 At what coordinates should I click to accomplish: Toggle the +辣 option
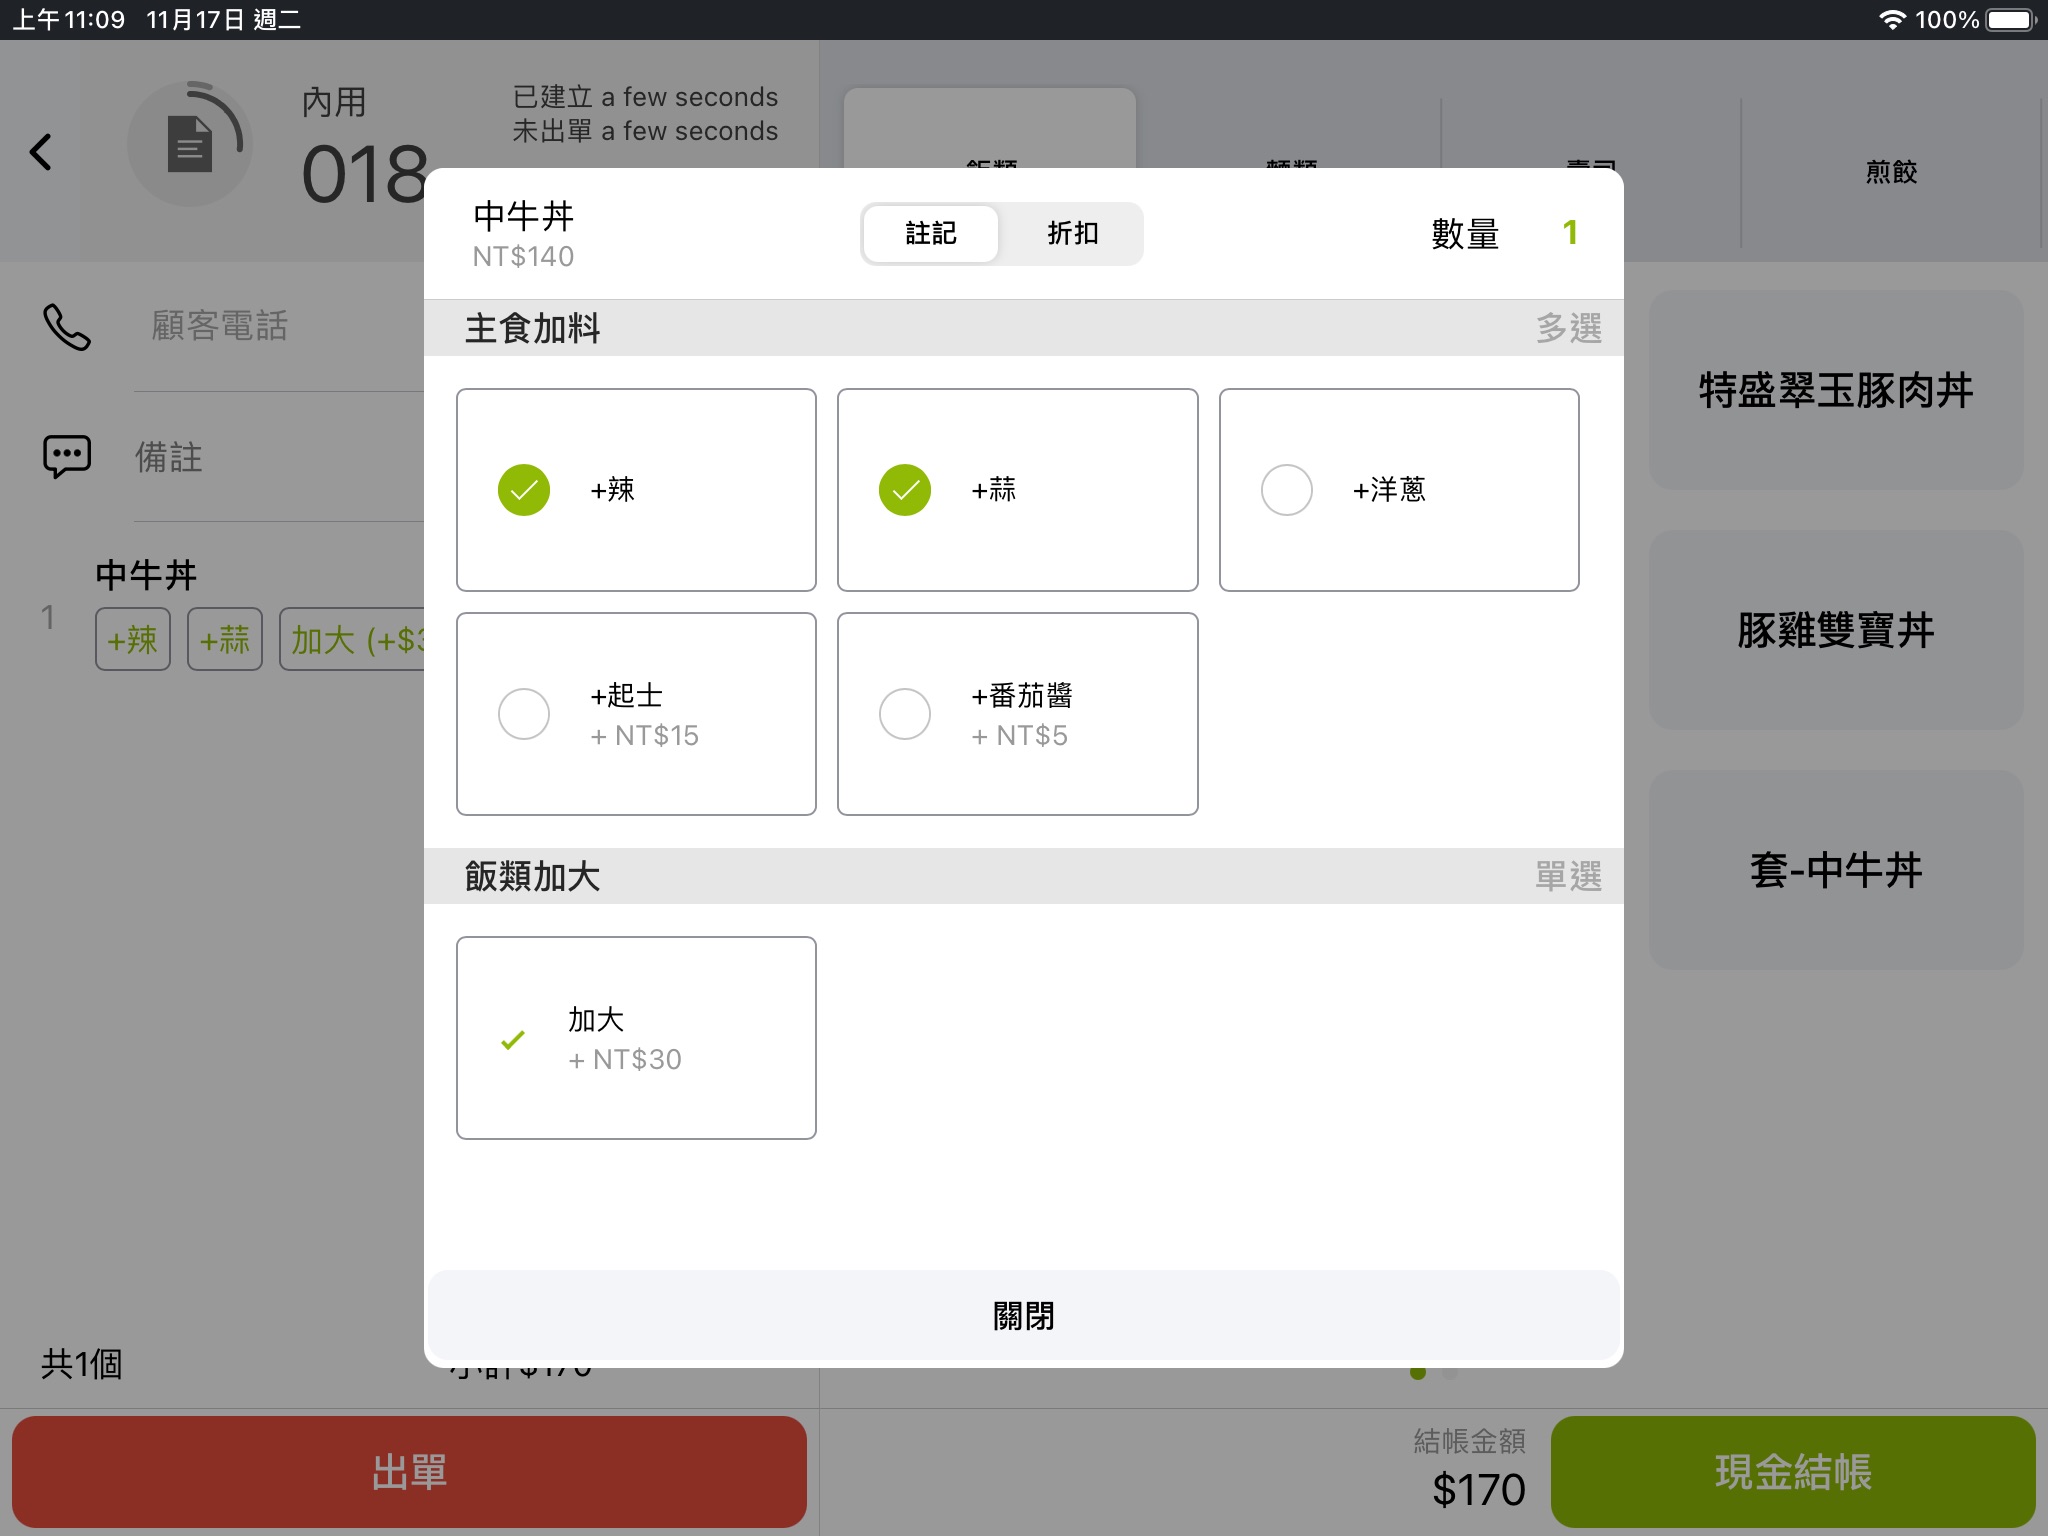[636, 490]
